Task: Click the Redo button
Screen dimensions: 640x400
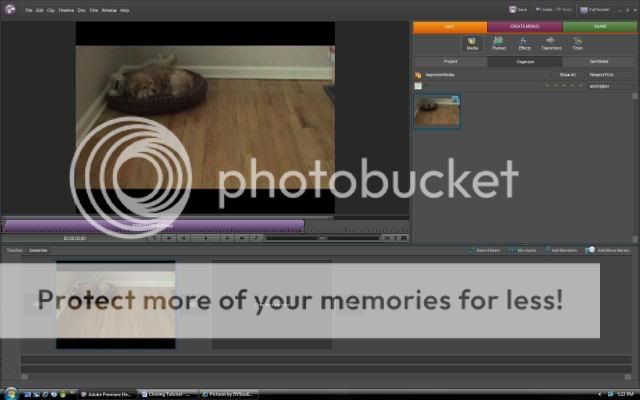Action: 564,9
